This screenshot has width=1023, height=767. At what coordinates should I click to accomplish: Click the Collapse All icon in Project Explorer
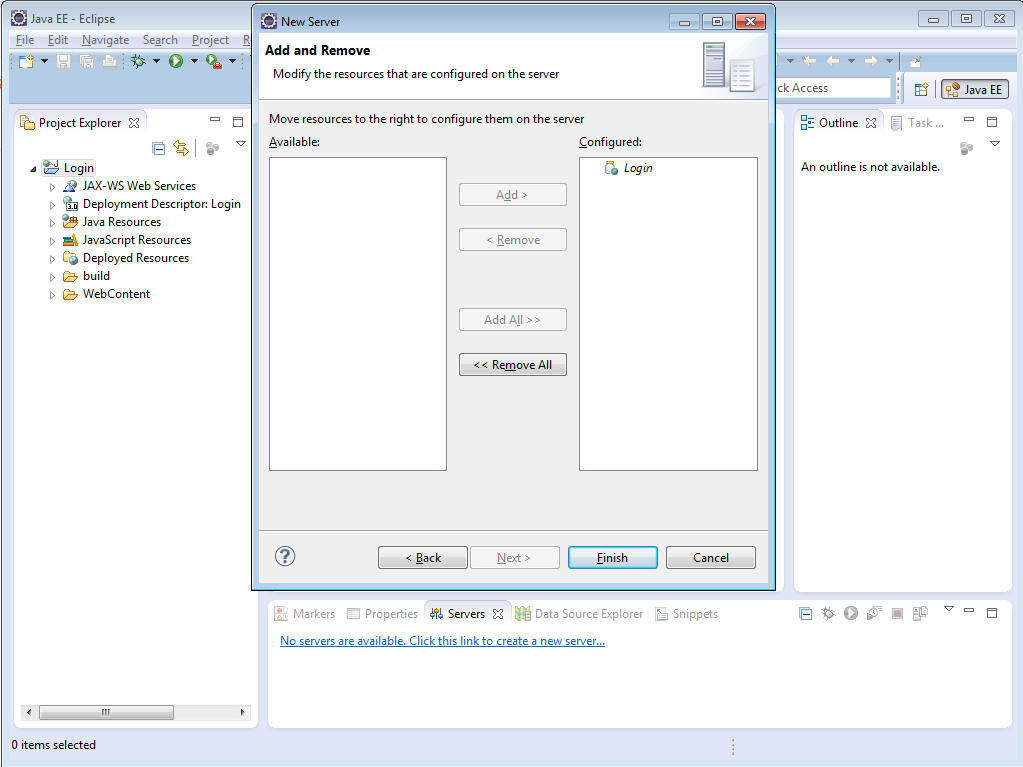[x=158, y=148]
